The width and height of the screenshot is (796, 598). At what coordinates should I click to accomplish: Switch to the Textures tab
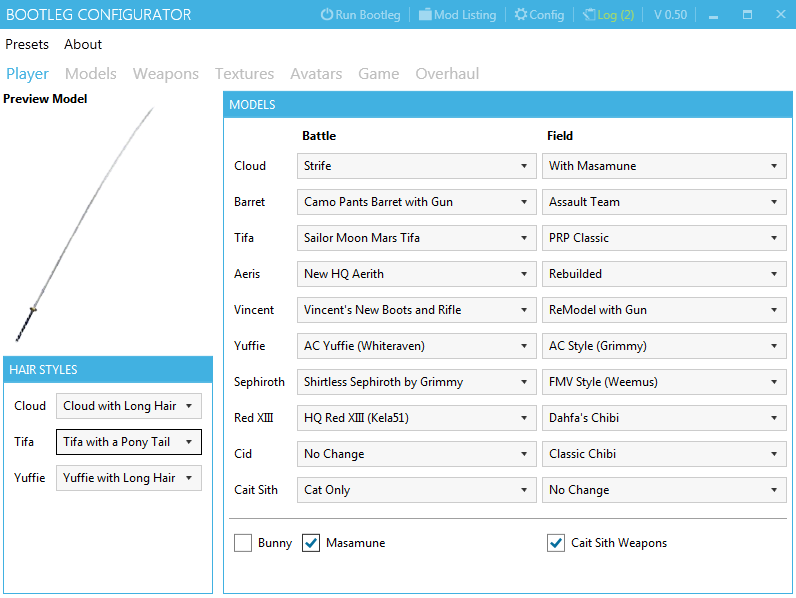[244, 74]
